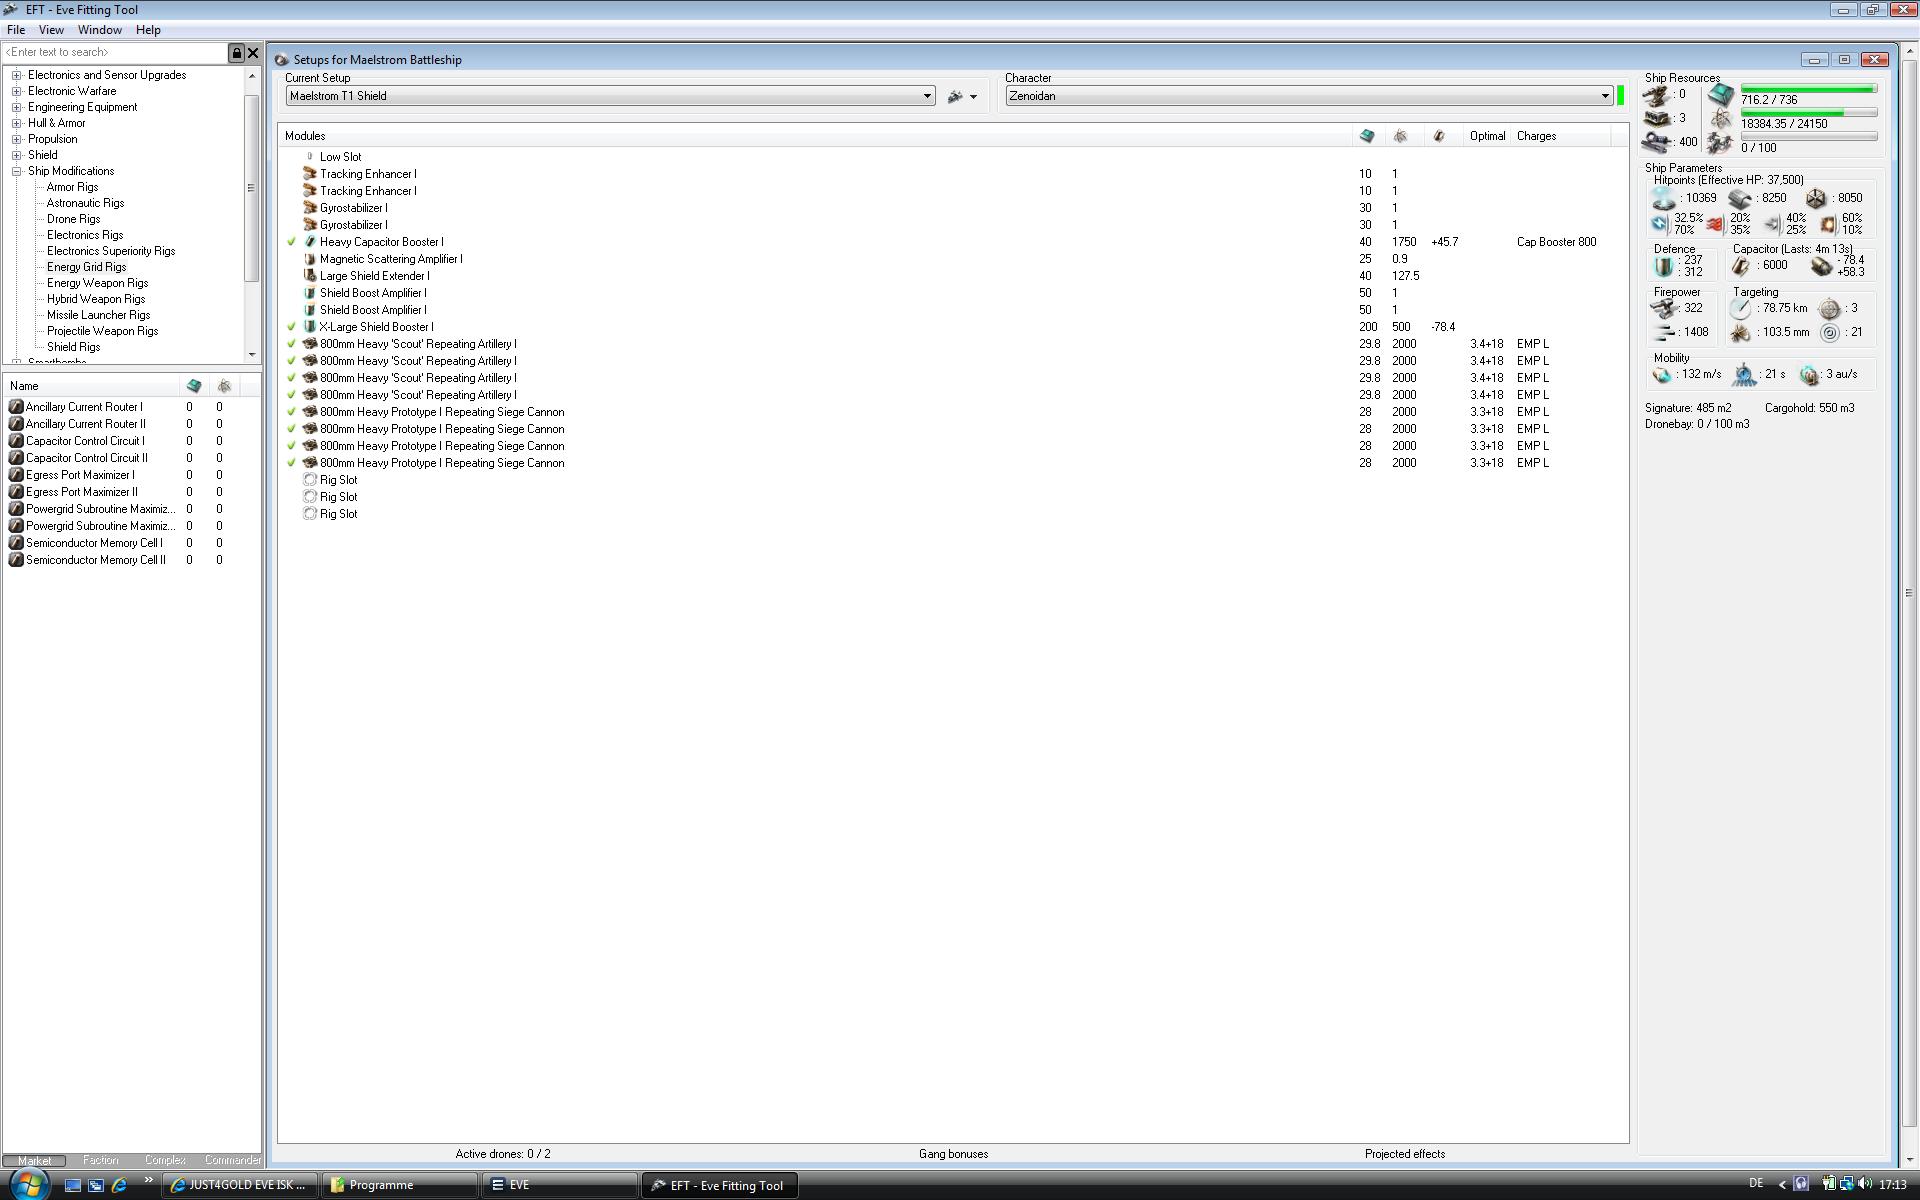Switch to the Faction tab
Image resolution: width=1920 pixels, height=1200 pixels.
pos(100,1160)
